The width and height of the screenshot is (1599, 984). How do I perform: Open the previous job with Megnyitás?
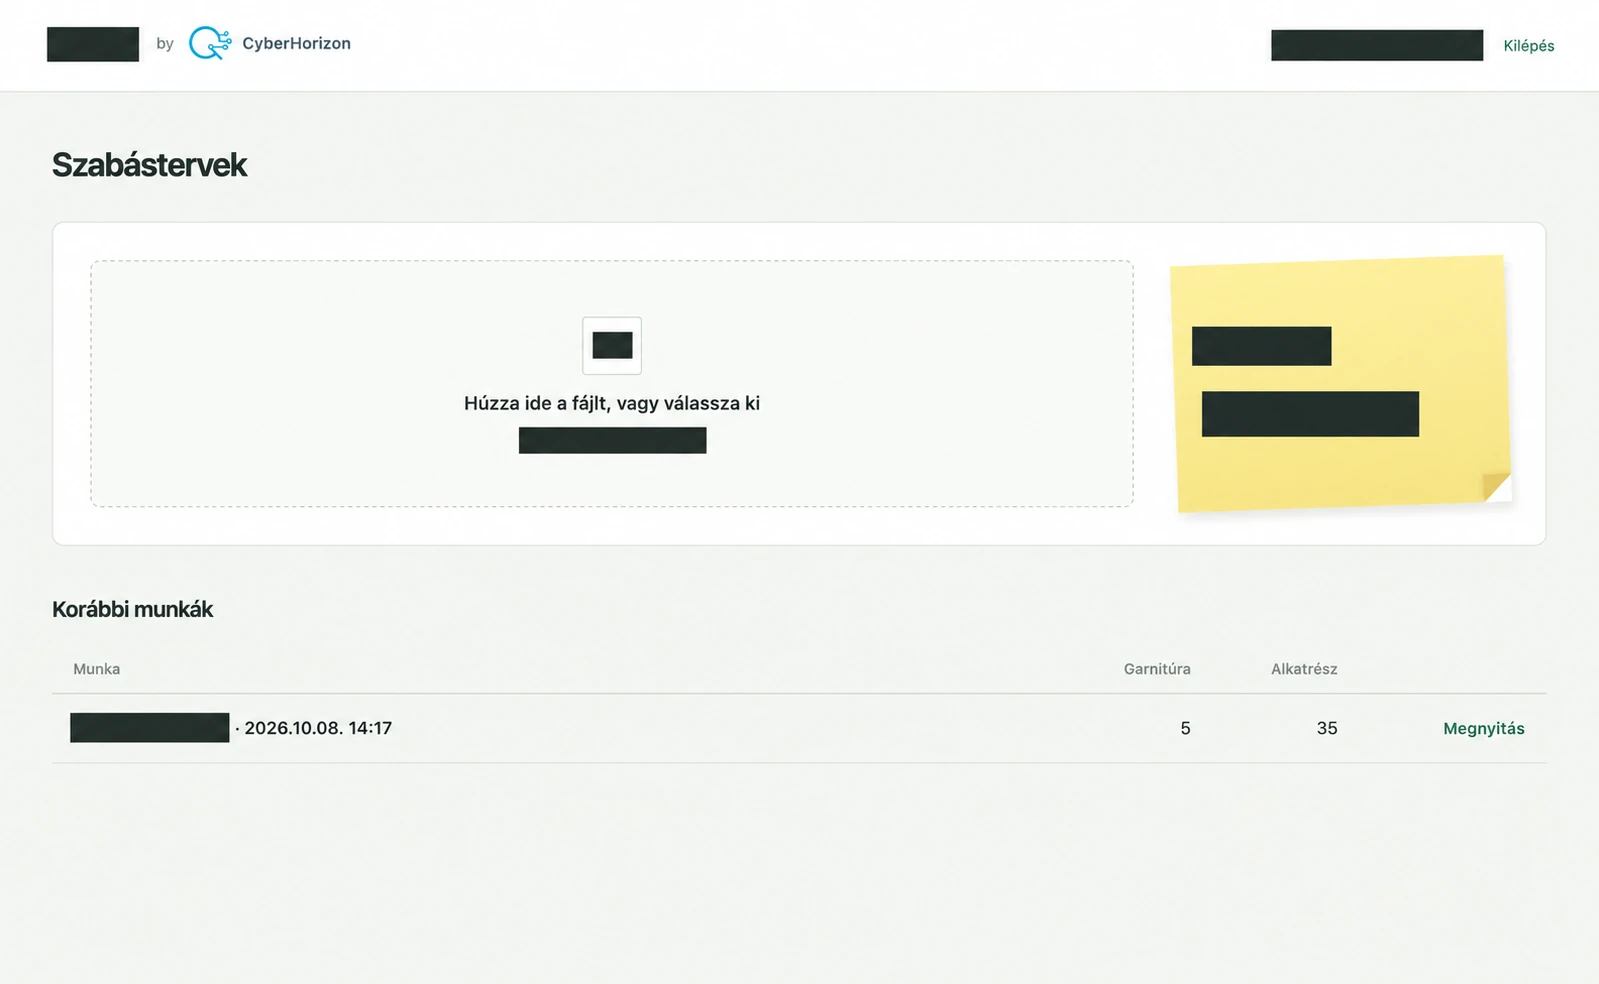pyautogui.click(x=1483, y=728)
